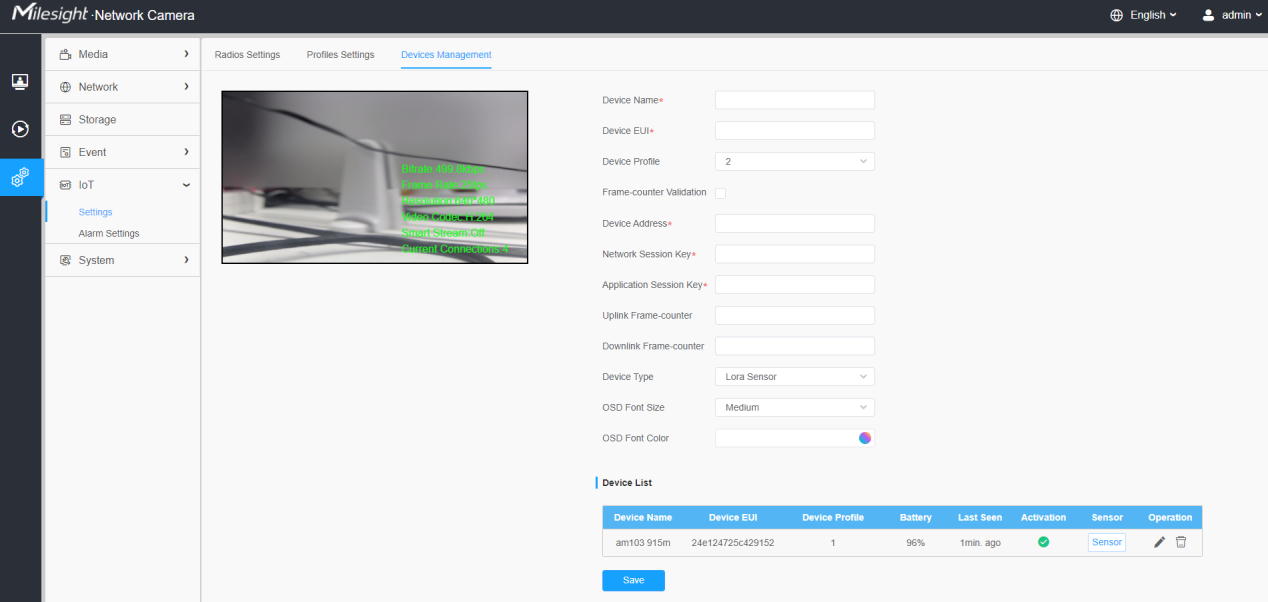
Task: Click the Sensor button for am103 915m
Action: coord(1107,542)
